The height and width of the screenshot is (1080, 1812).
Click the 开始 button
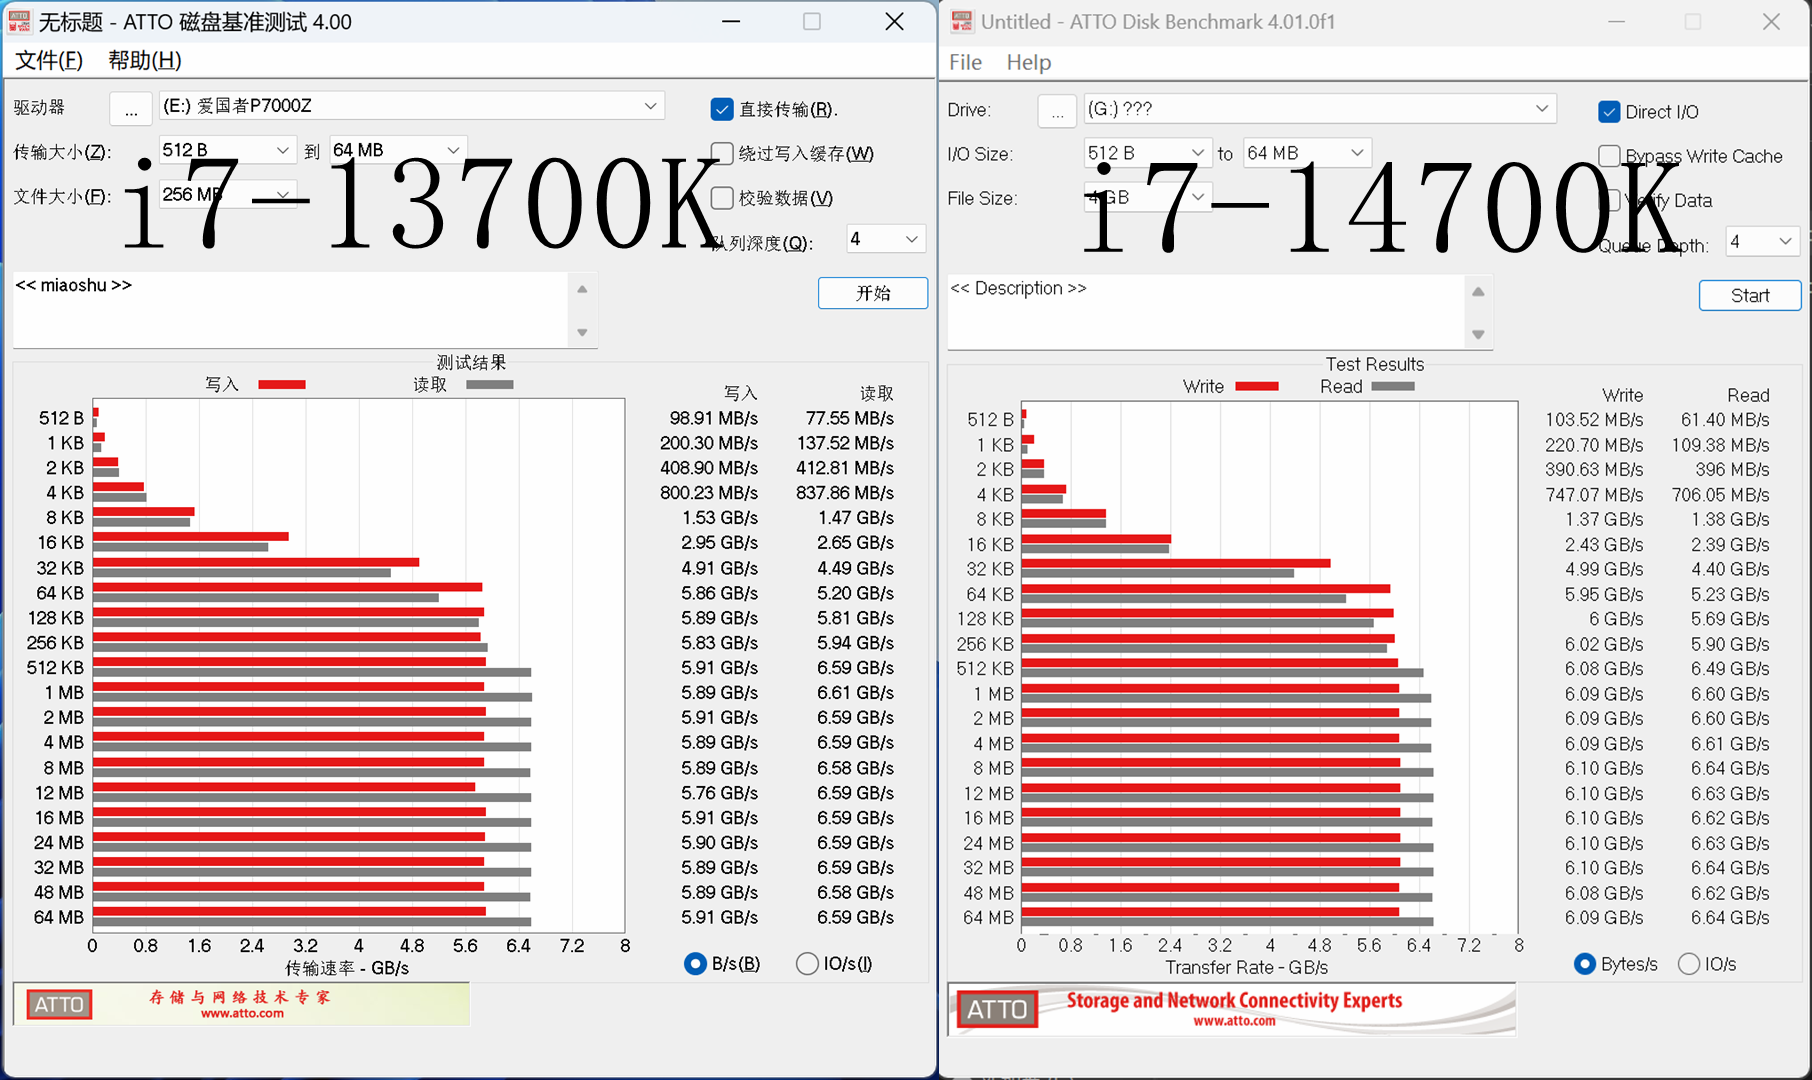[873, 293]
